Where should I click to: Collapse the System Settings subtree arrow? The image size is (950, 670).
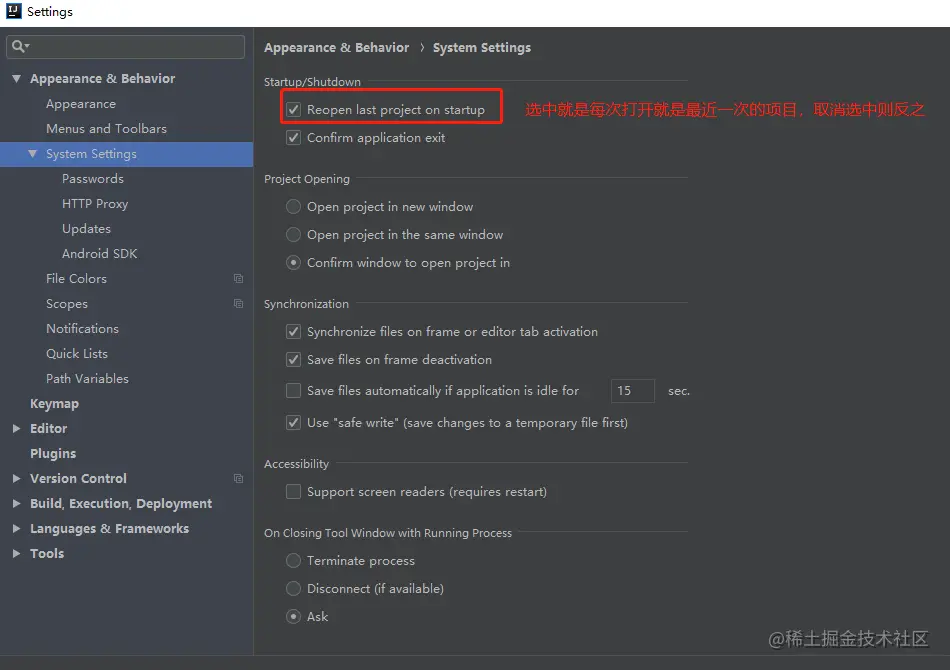click(x=33, y=153)
